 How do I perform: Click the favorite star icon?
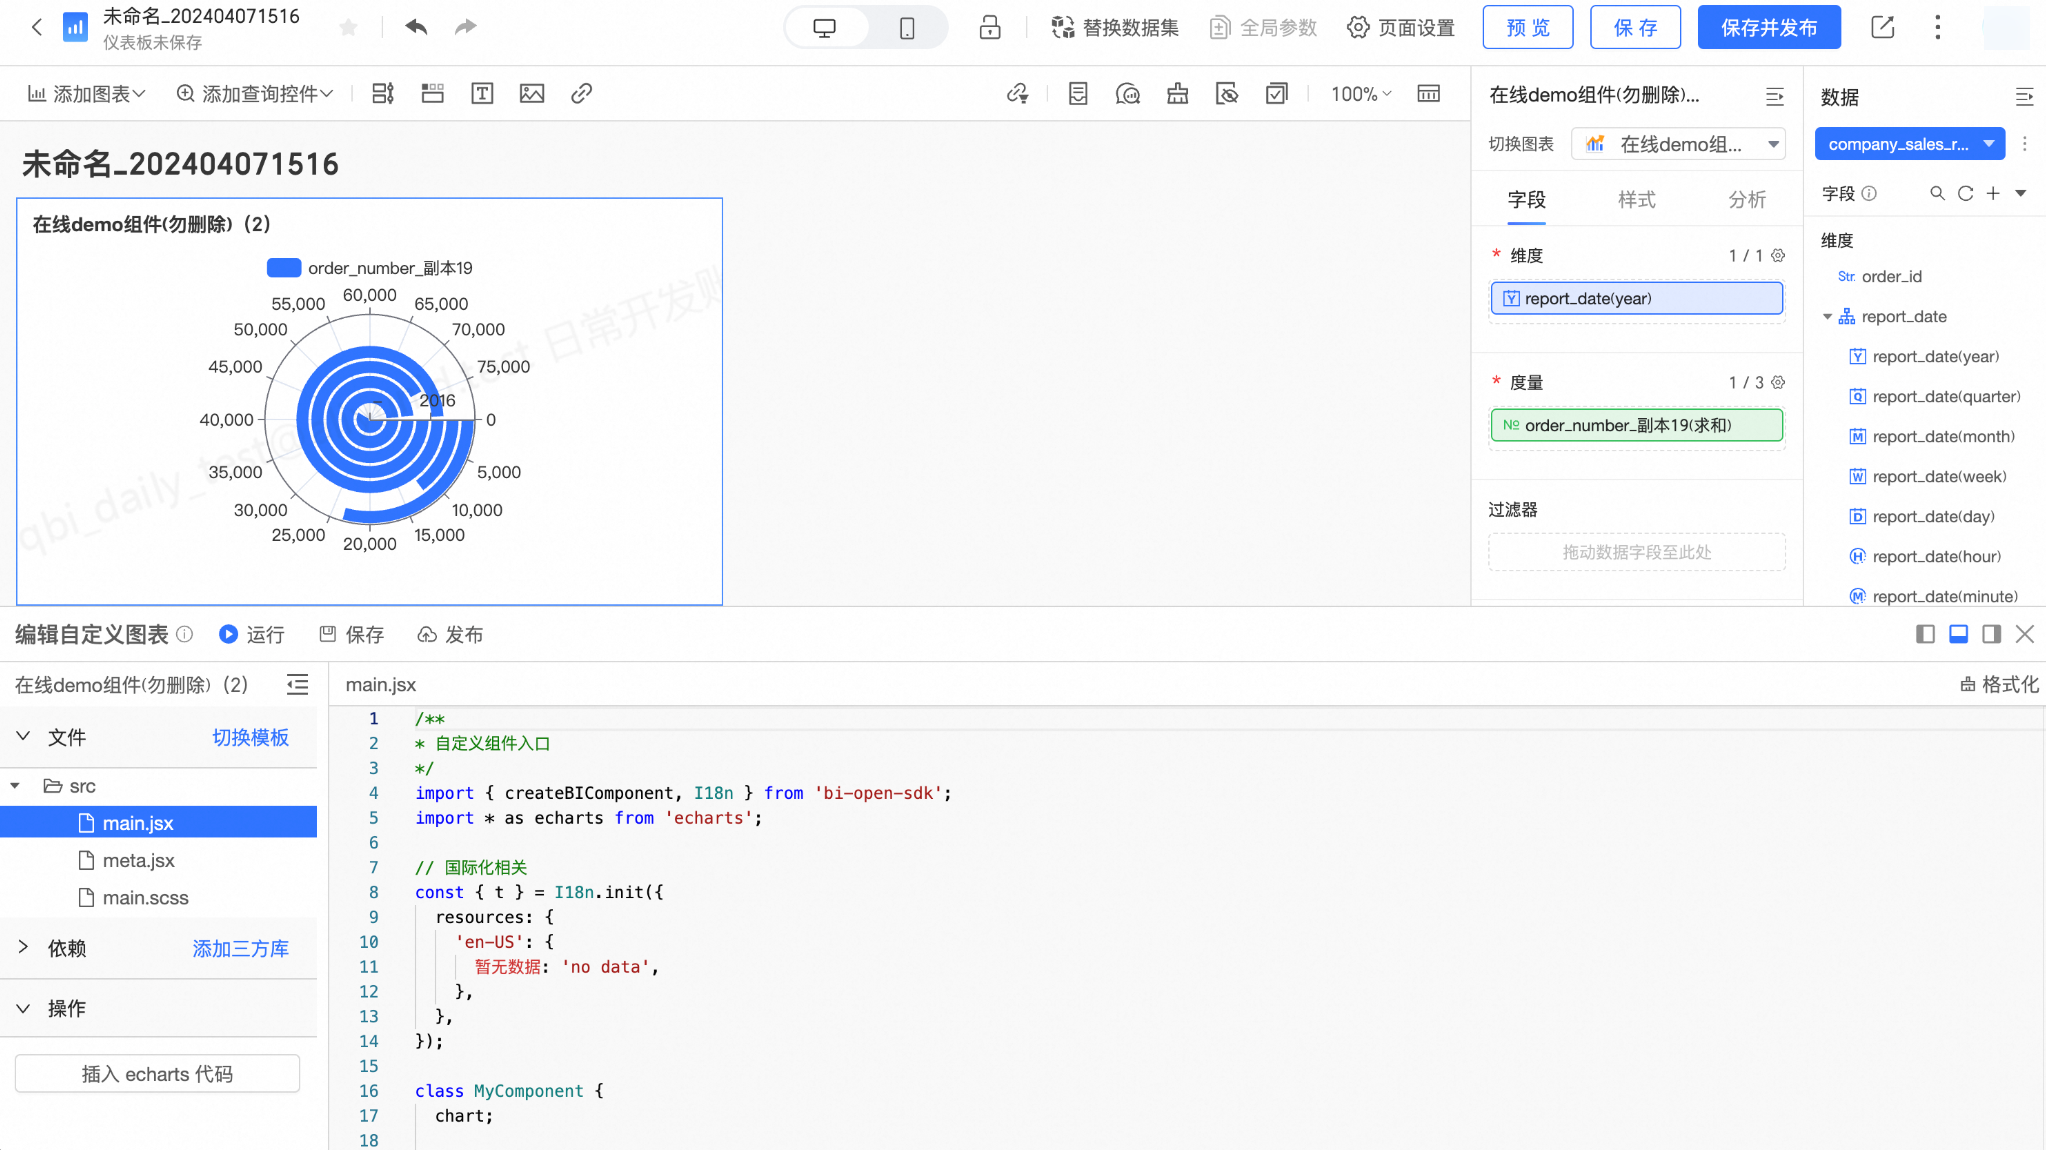(348, 27)
